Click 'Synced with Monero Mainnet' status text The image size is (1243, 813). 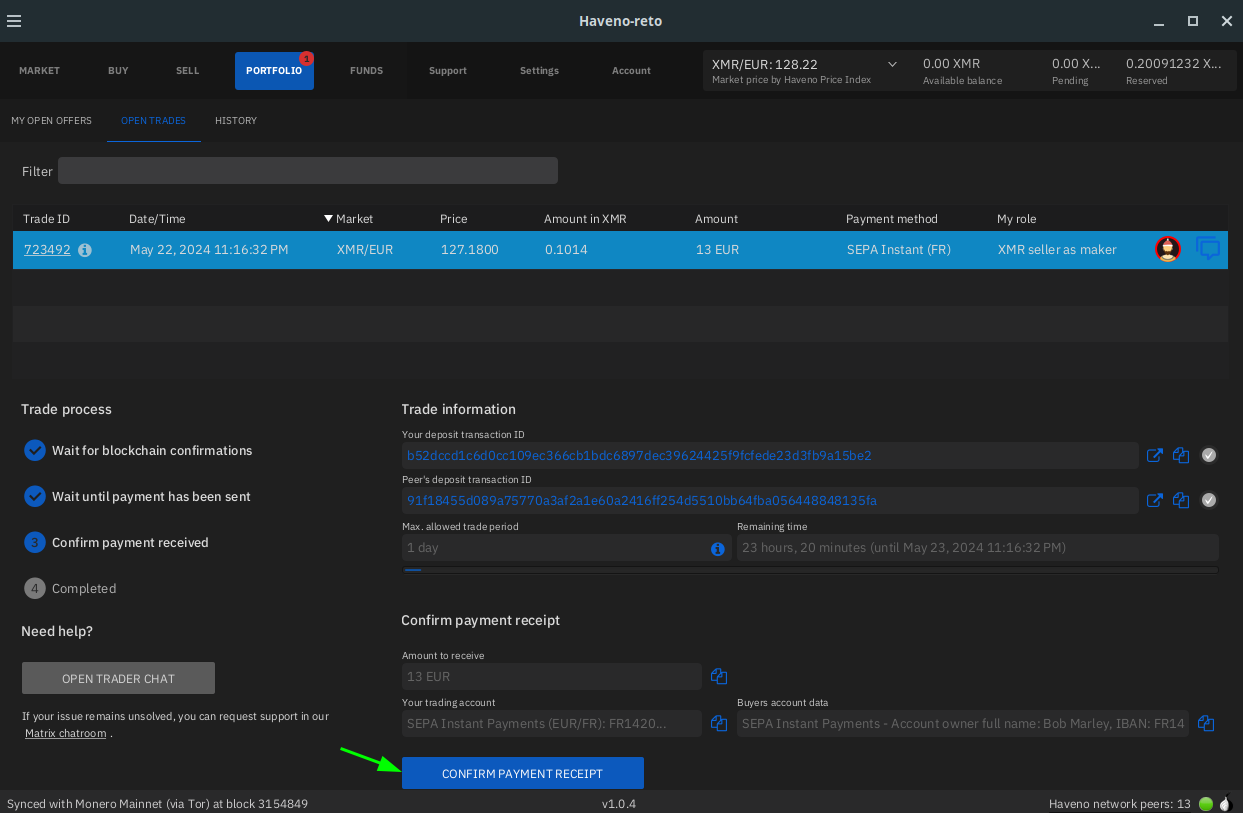pos(157,804)
